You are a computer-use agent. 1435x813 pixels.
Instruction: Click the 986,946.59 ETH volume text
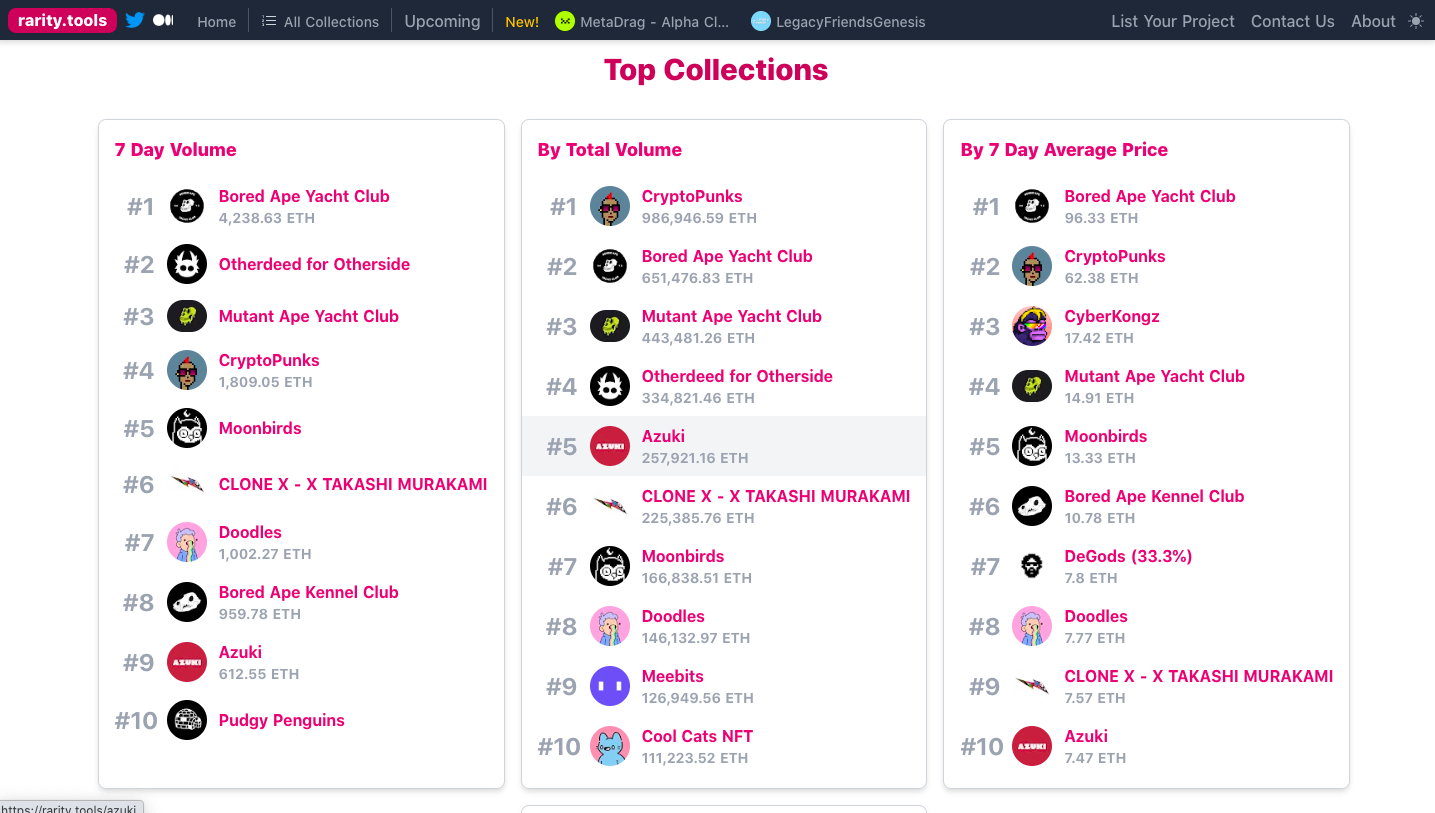(699, 218)
